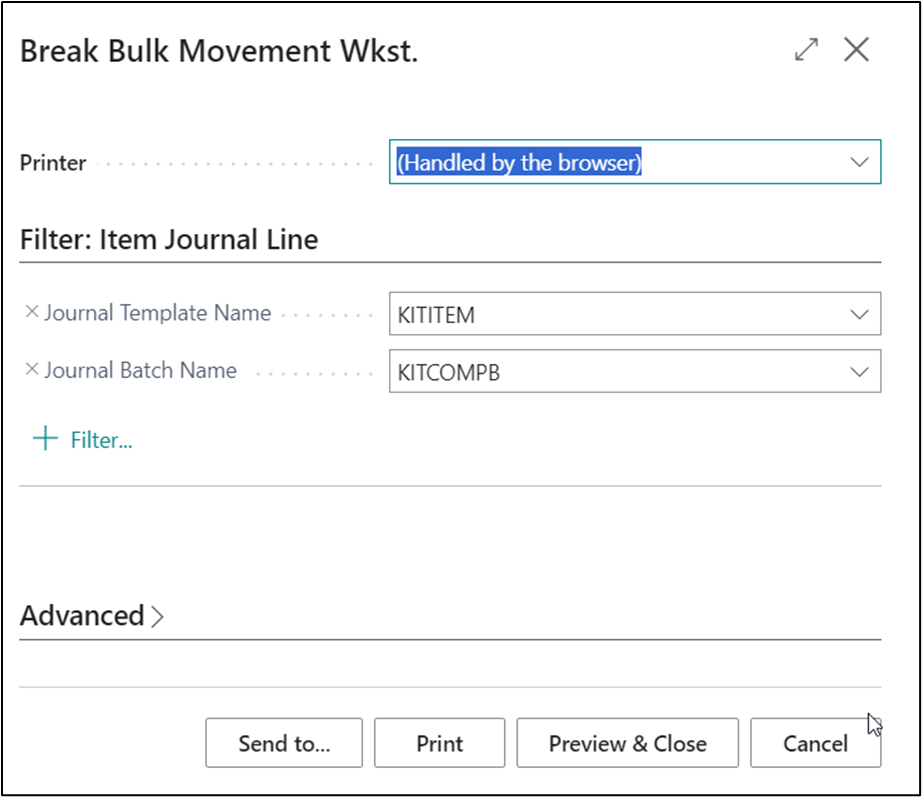
Task: Open the Journal Batch Name dropdown arrow
Action: (859, 372)
